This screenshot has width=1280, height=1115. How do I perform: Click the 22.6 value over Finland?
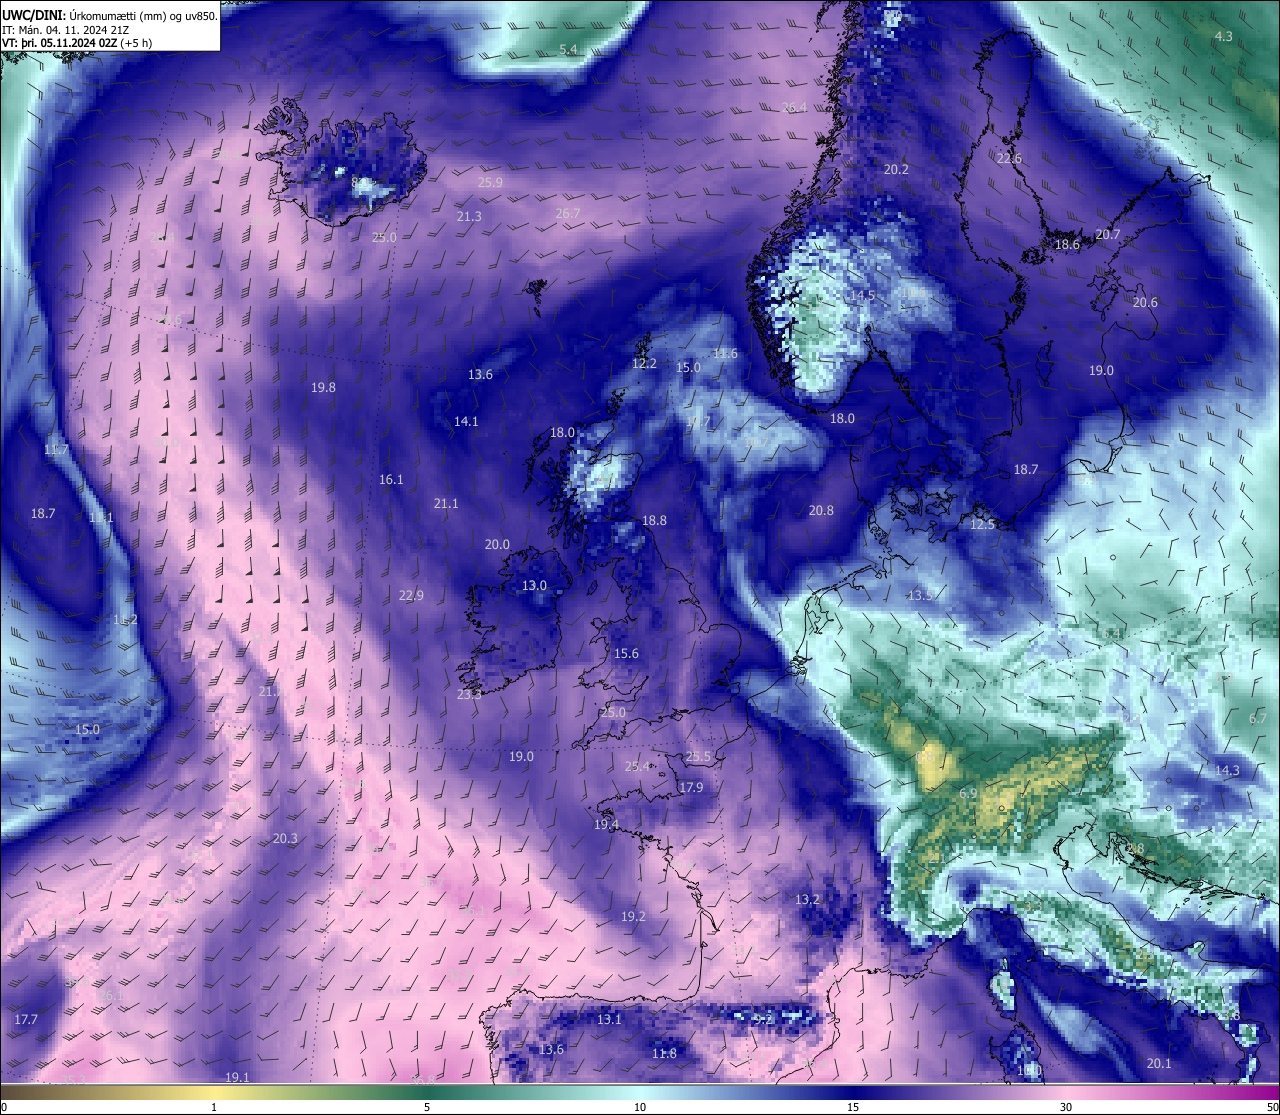coord(1009,159)
